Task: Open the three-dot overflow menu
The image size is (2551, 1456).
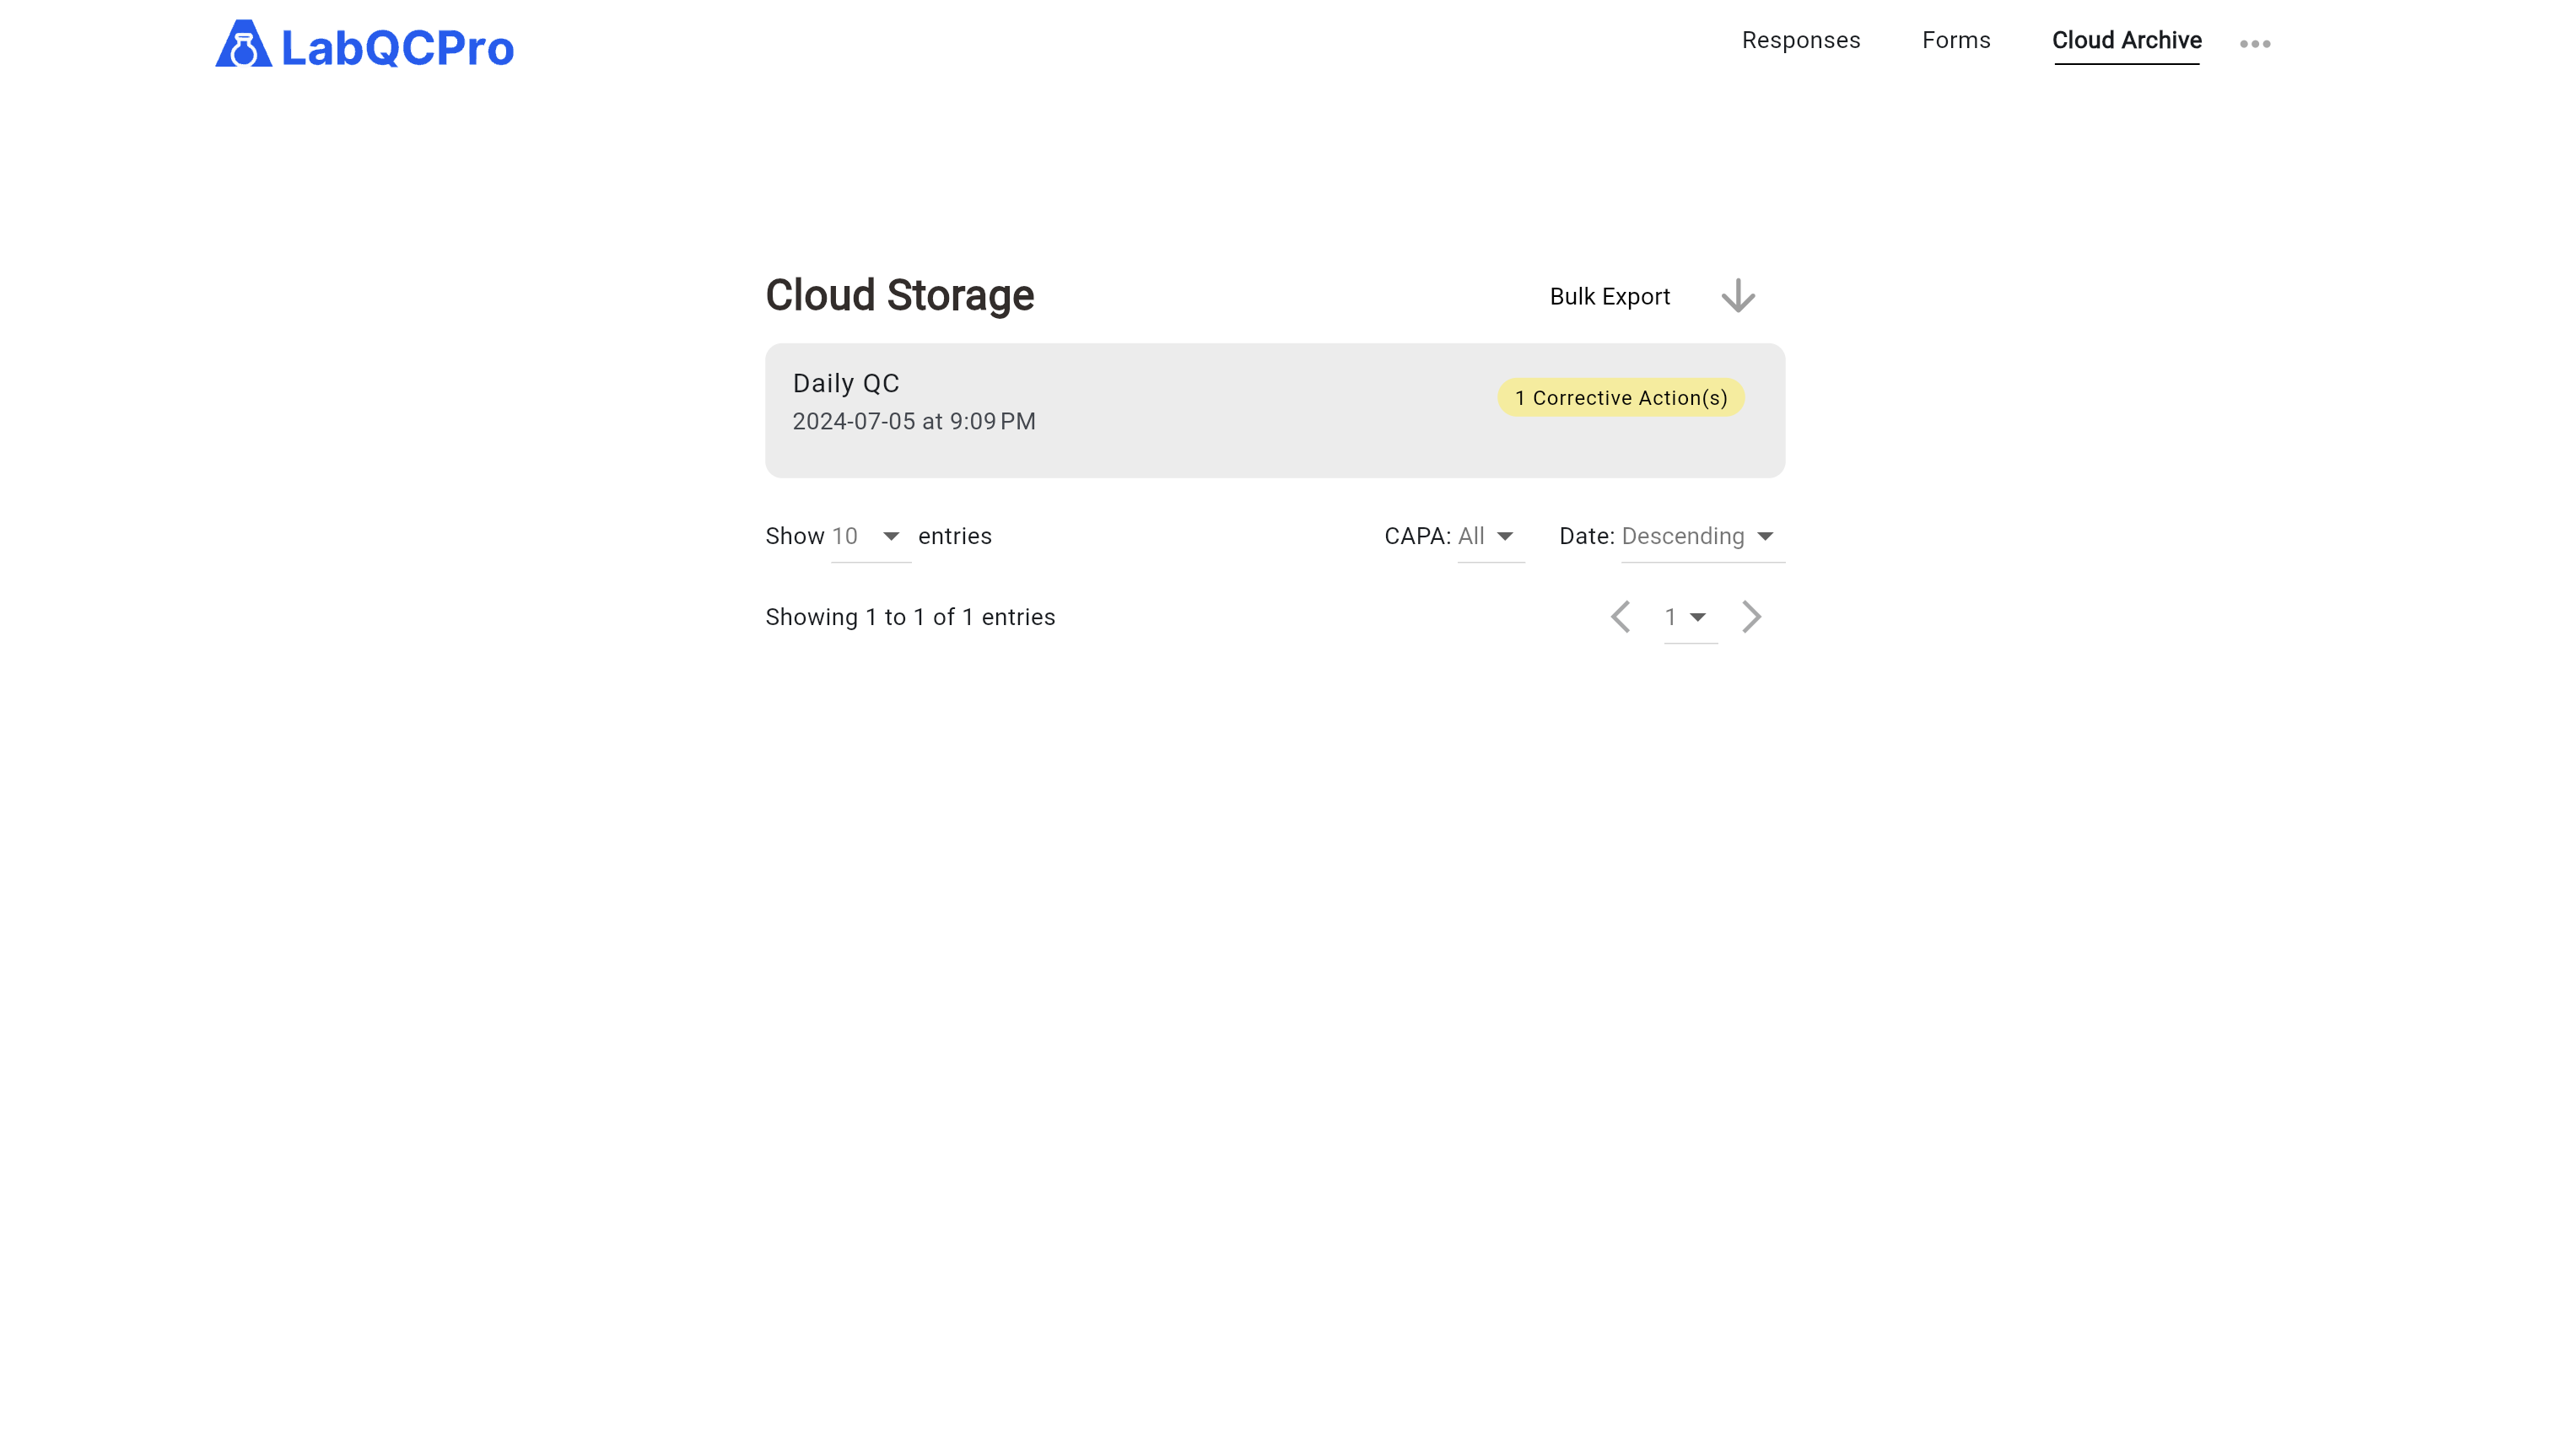Action: [x=2254, y=44]
